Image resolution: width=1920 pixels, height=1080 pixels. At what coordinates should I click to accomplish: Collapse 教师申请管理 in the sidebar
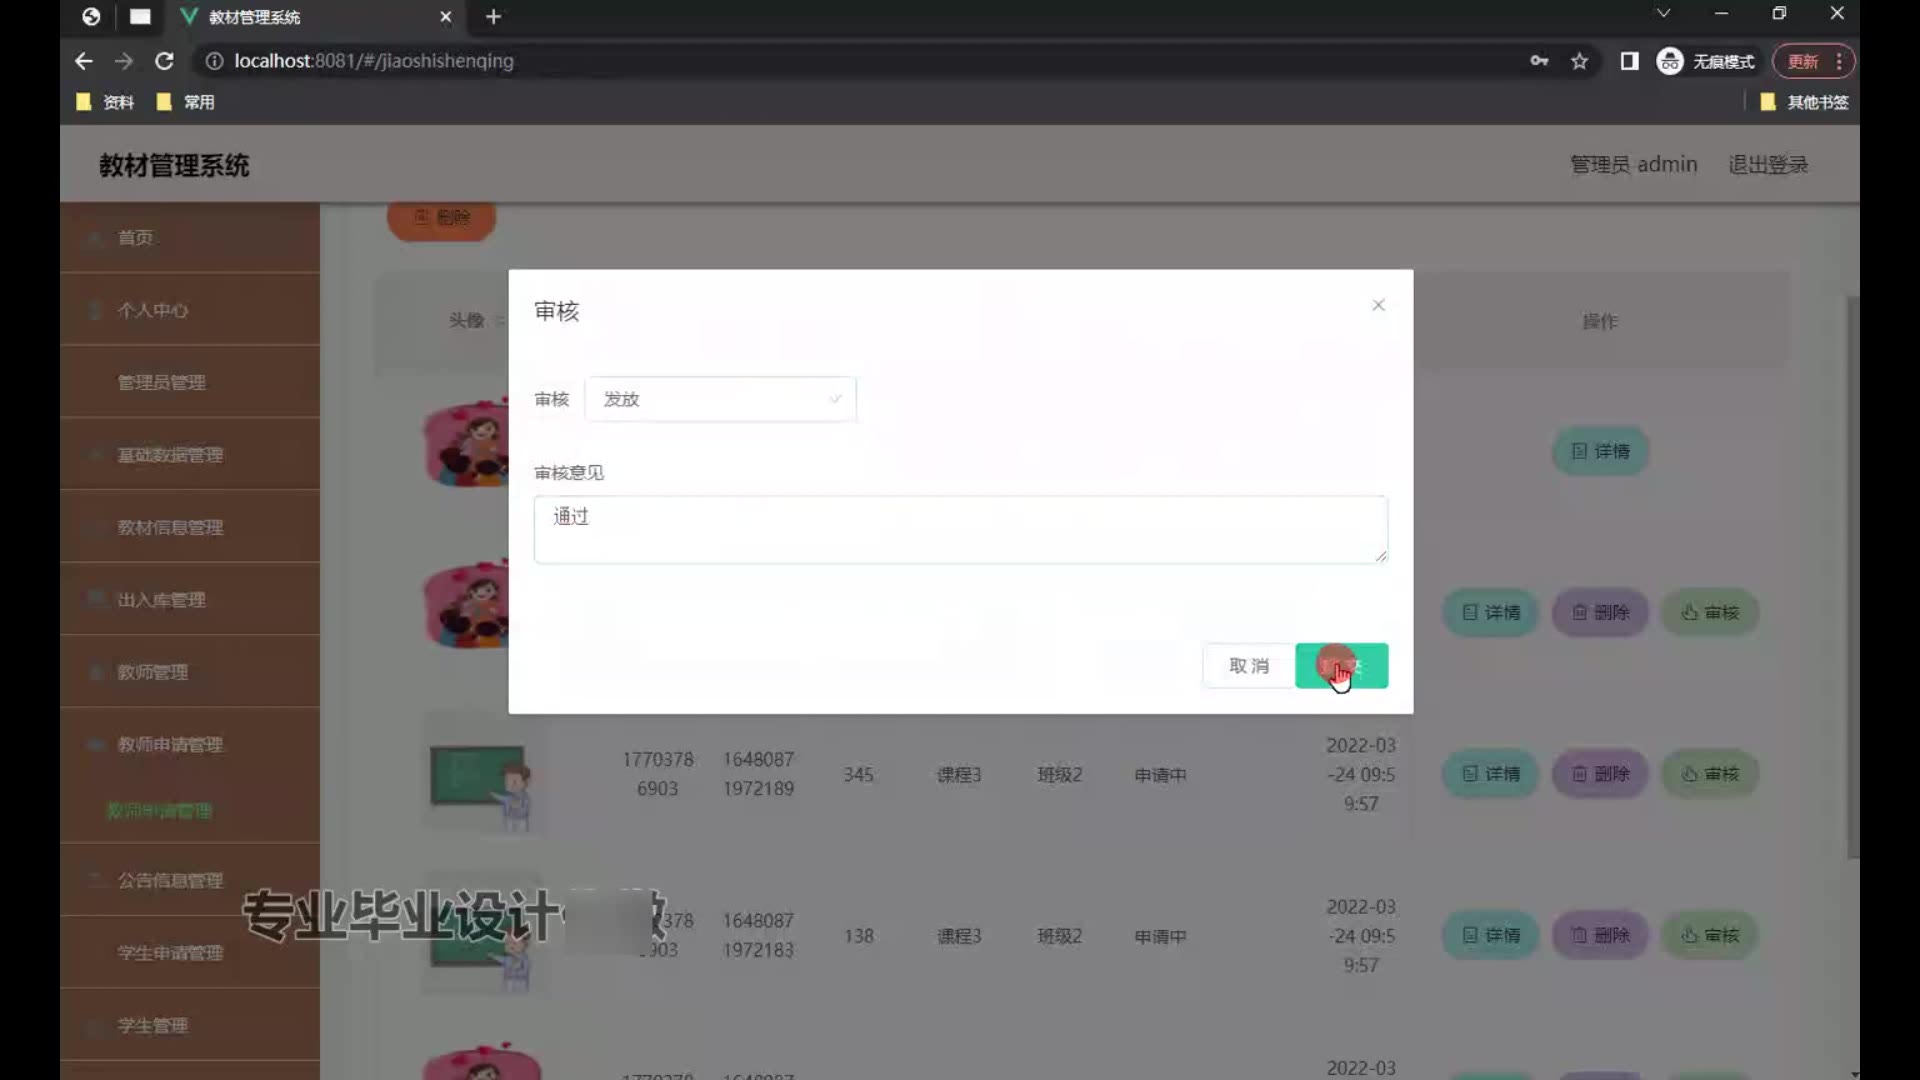coord(190,745)
